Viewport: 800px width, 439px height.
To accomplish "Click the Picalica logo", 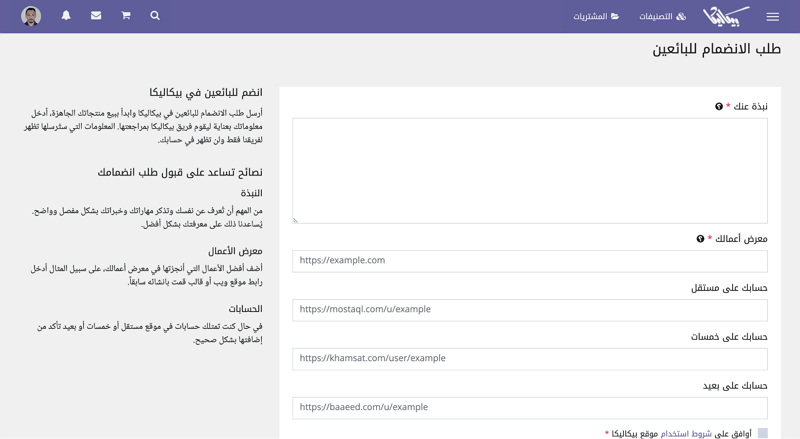I will 726,16.
